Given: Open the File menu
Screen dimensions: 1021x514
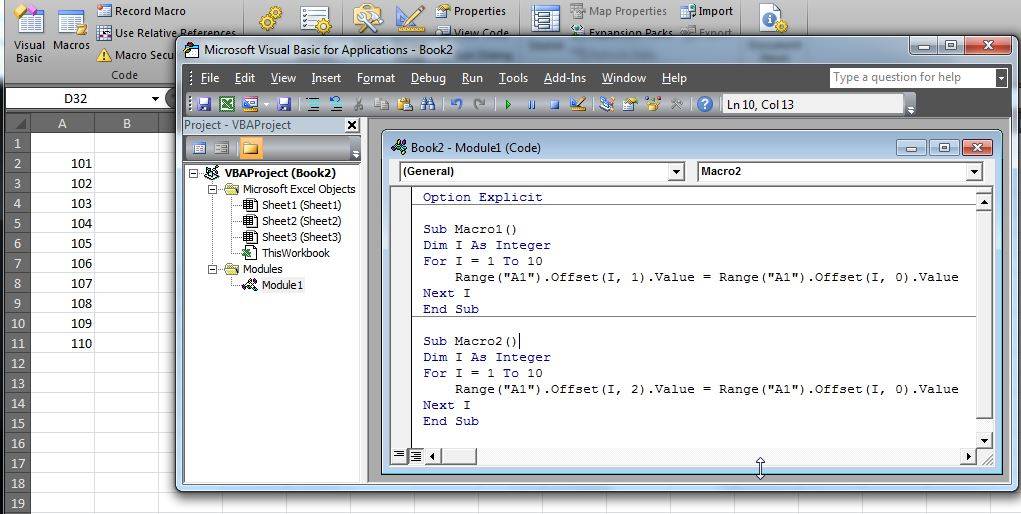Looking at the screenshot, I should [210, 78].
